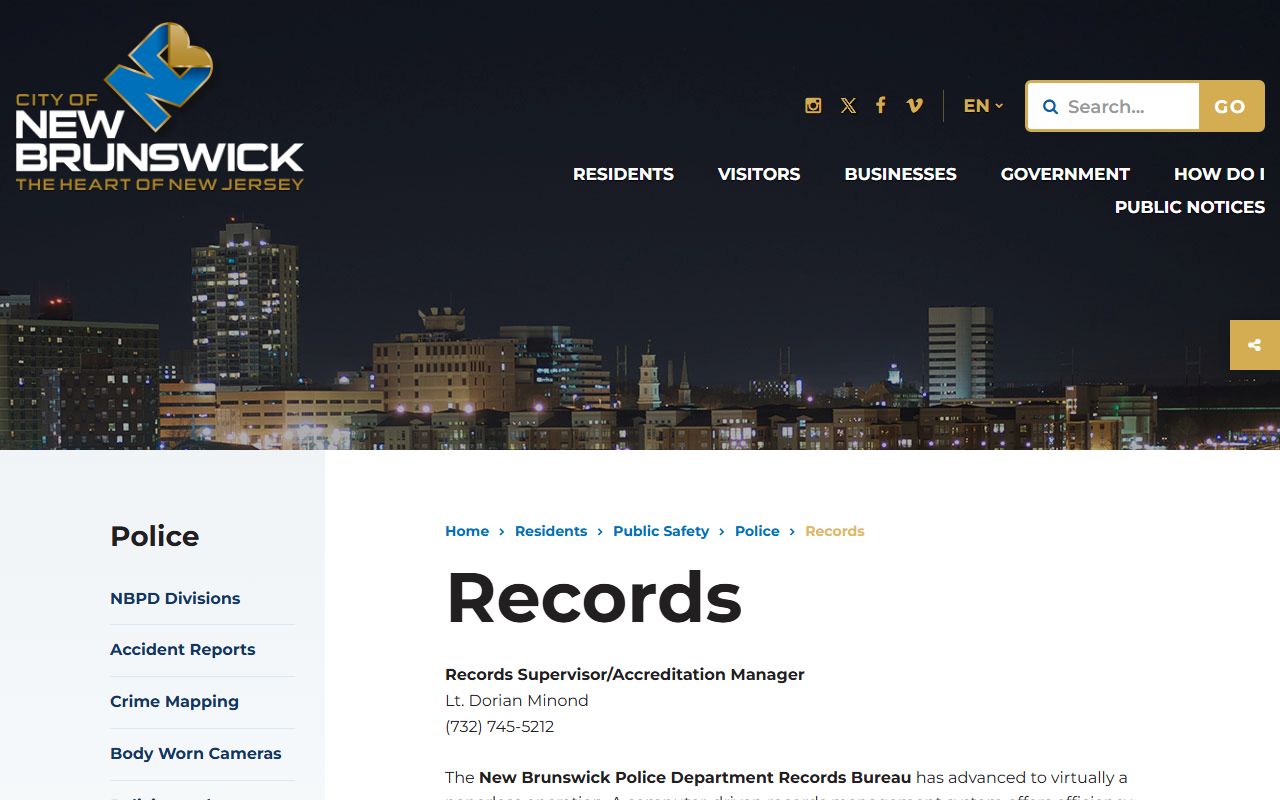The width and height of the screenshot is (1280, 800).
Task: Go to Residents breadcrumb link
Action: coord(551,531)
